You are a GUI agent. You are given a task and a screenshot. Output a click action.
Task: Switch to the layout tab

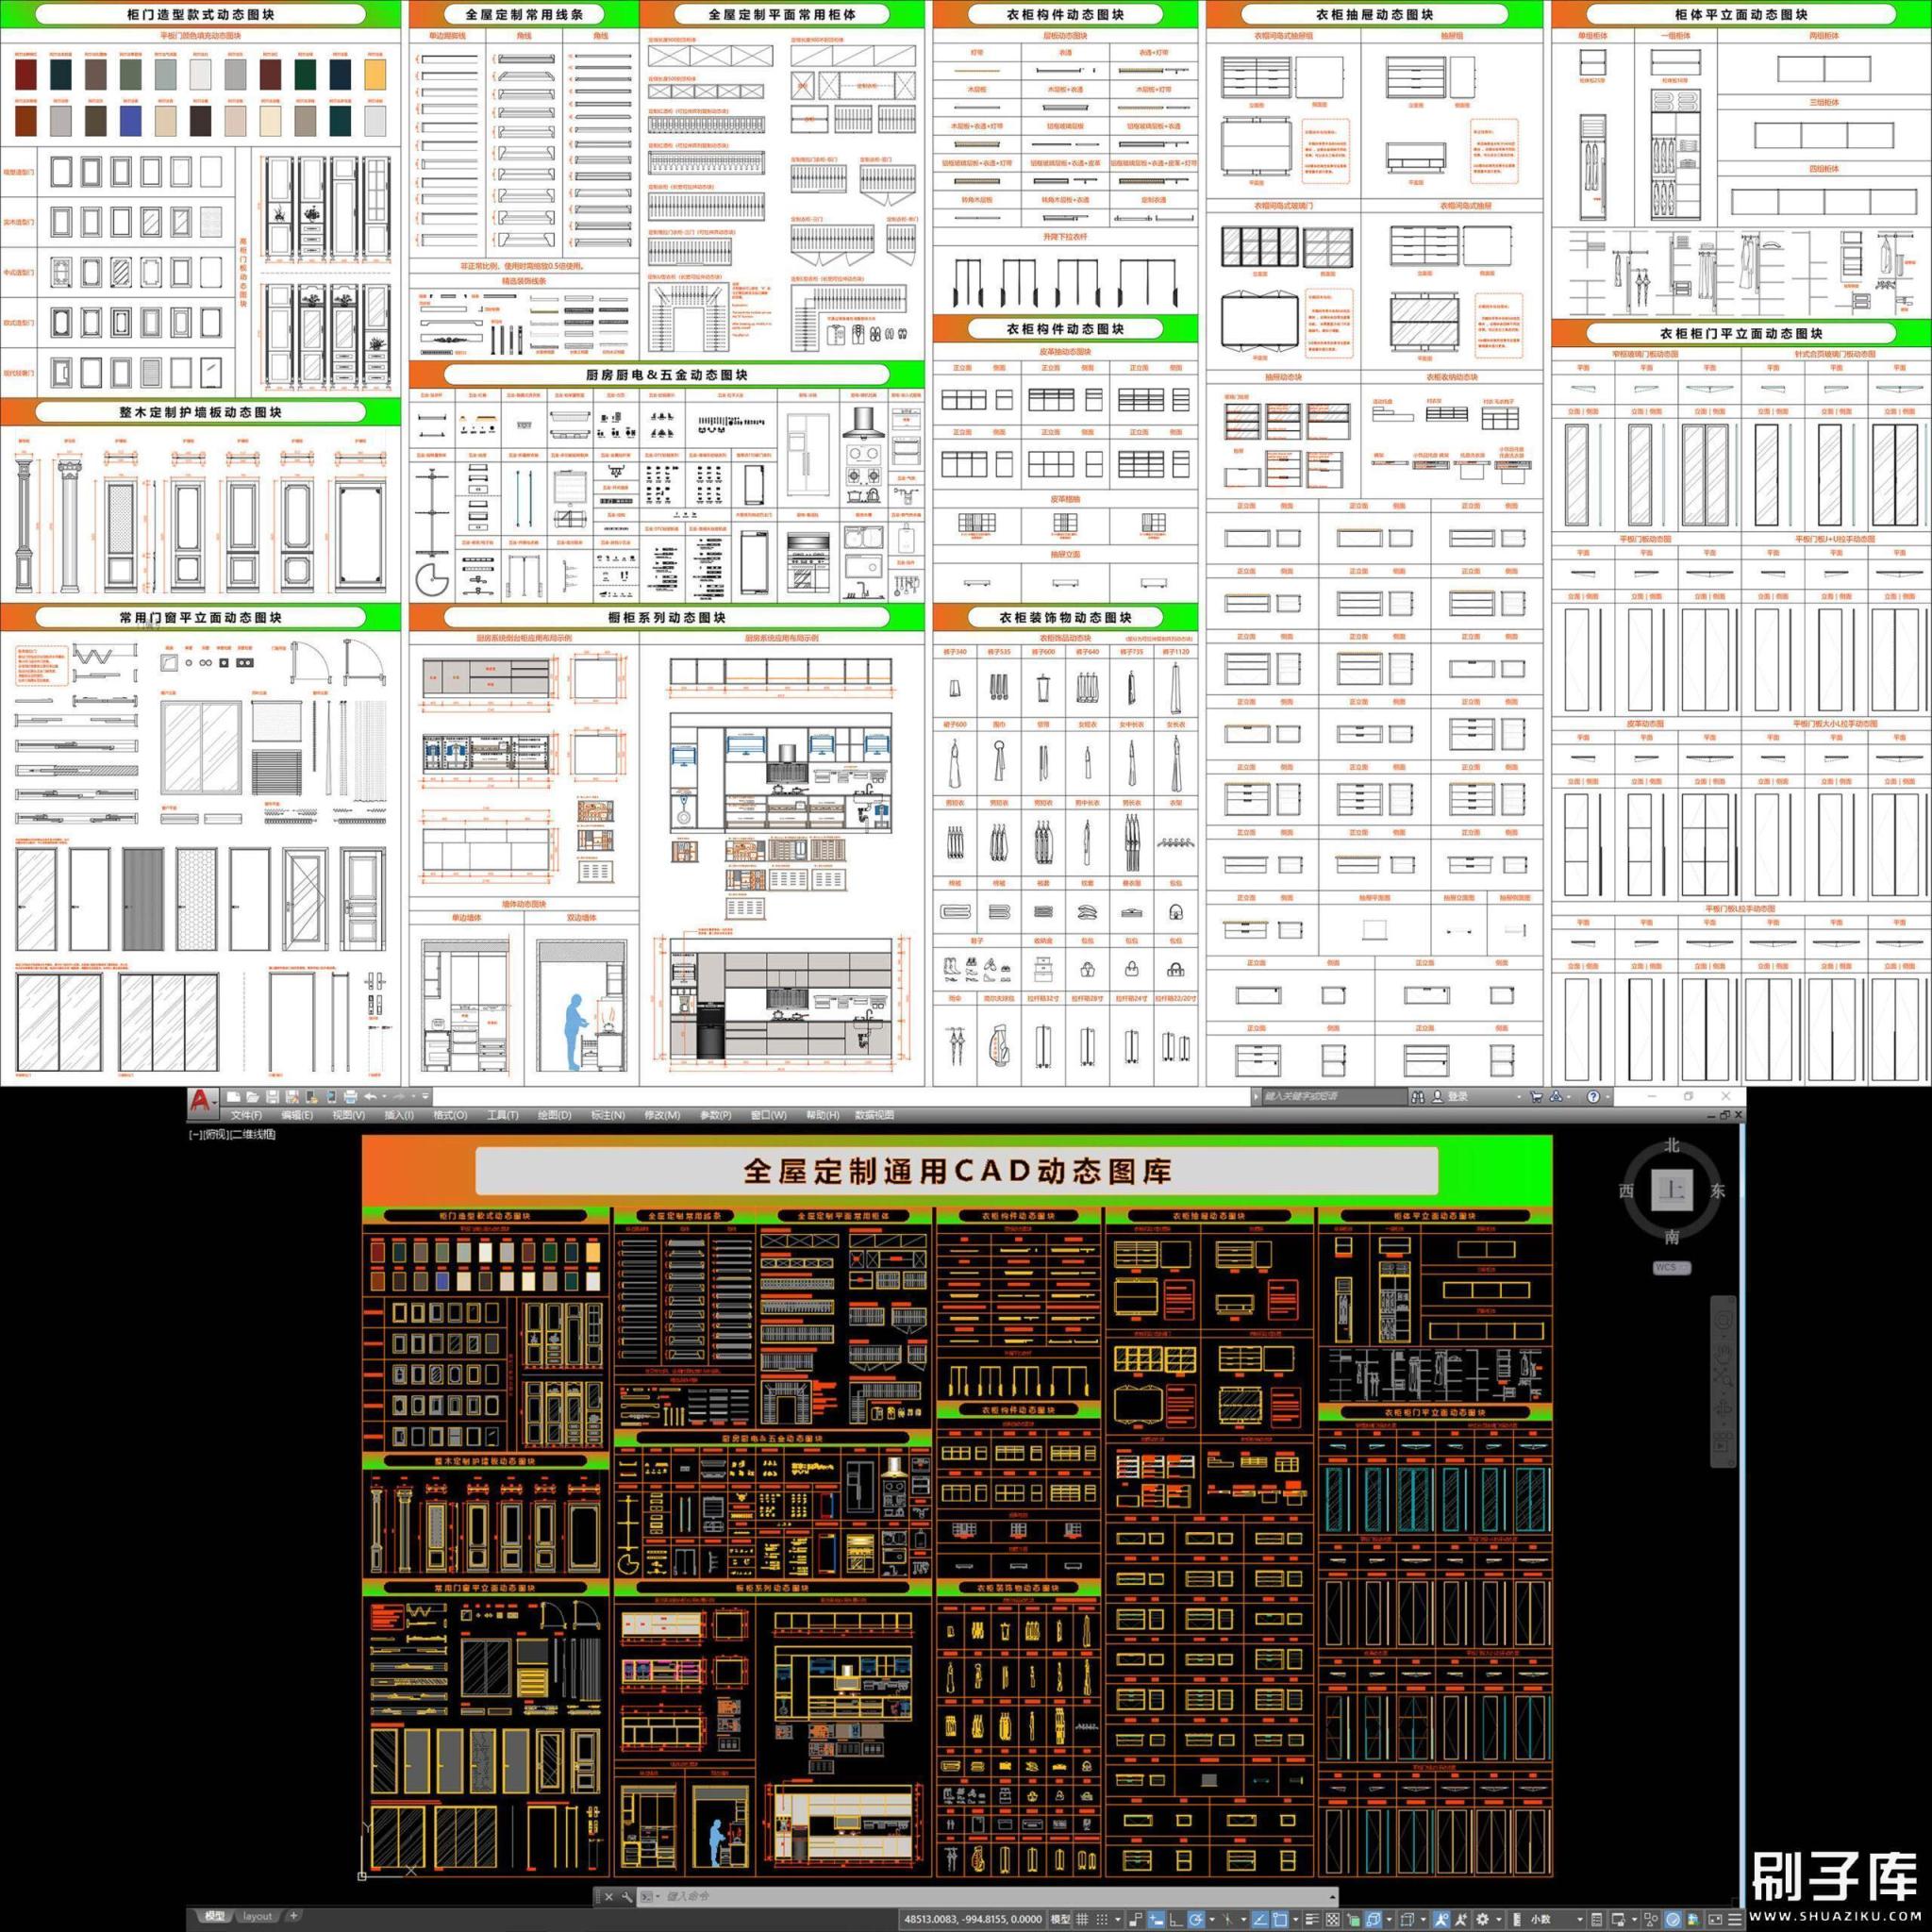[x=257, y=1916]
